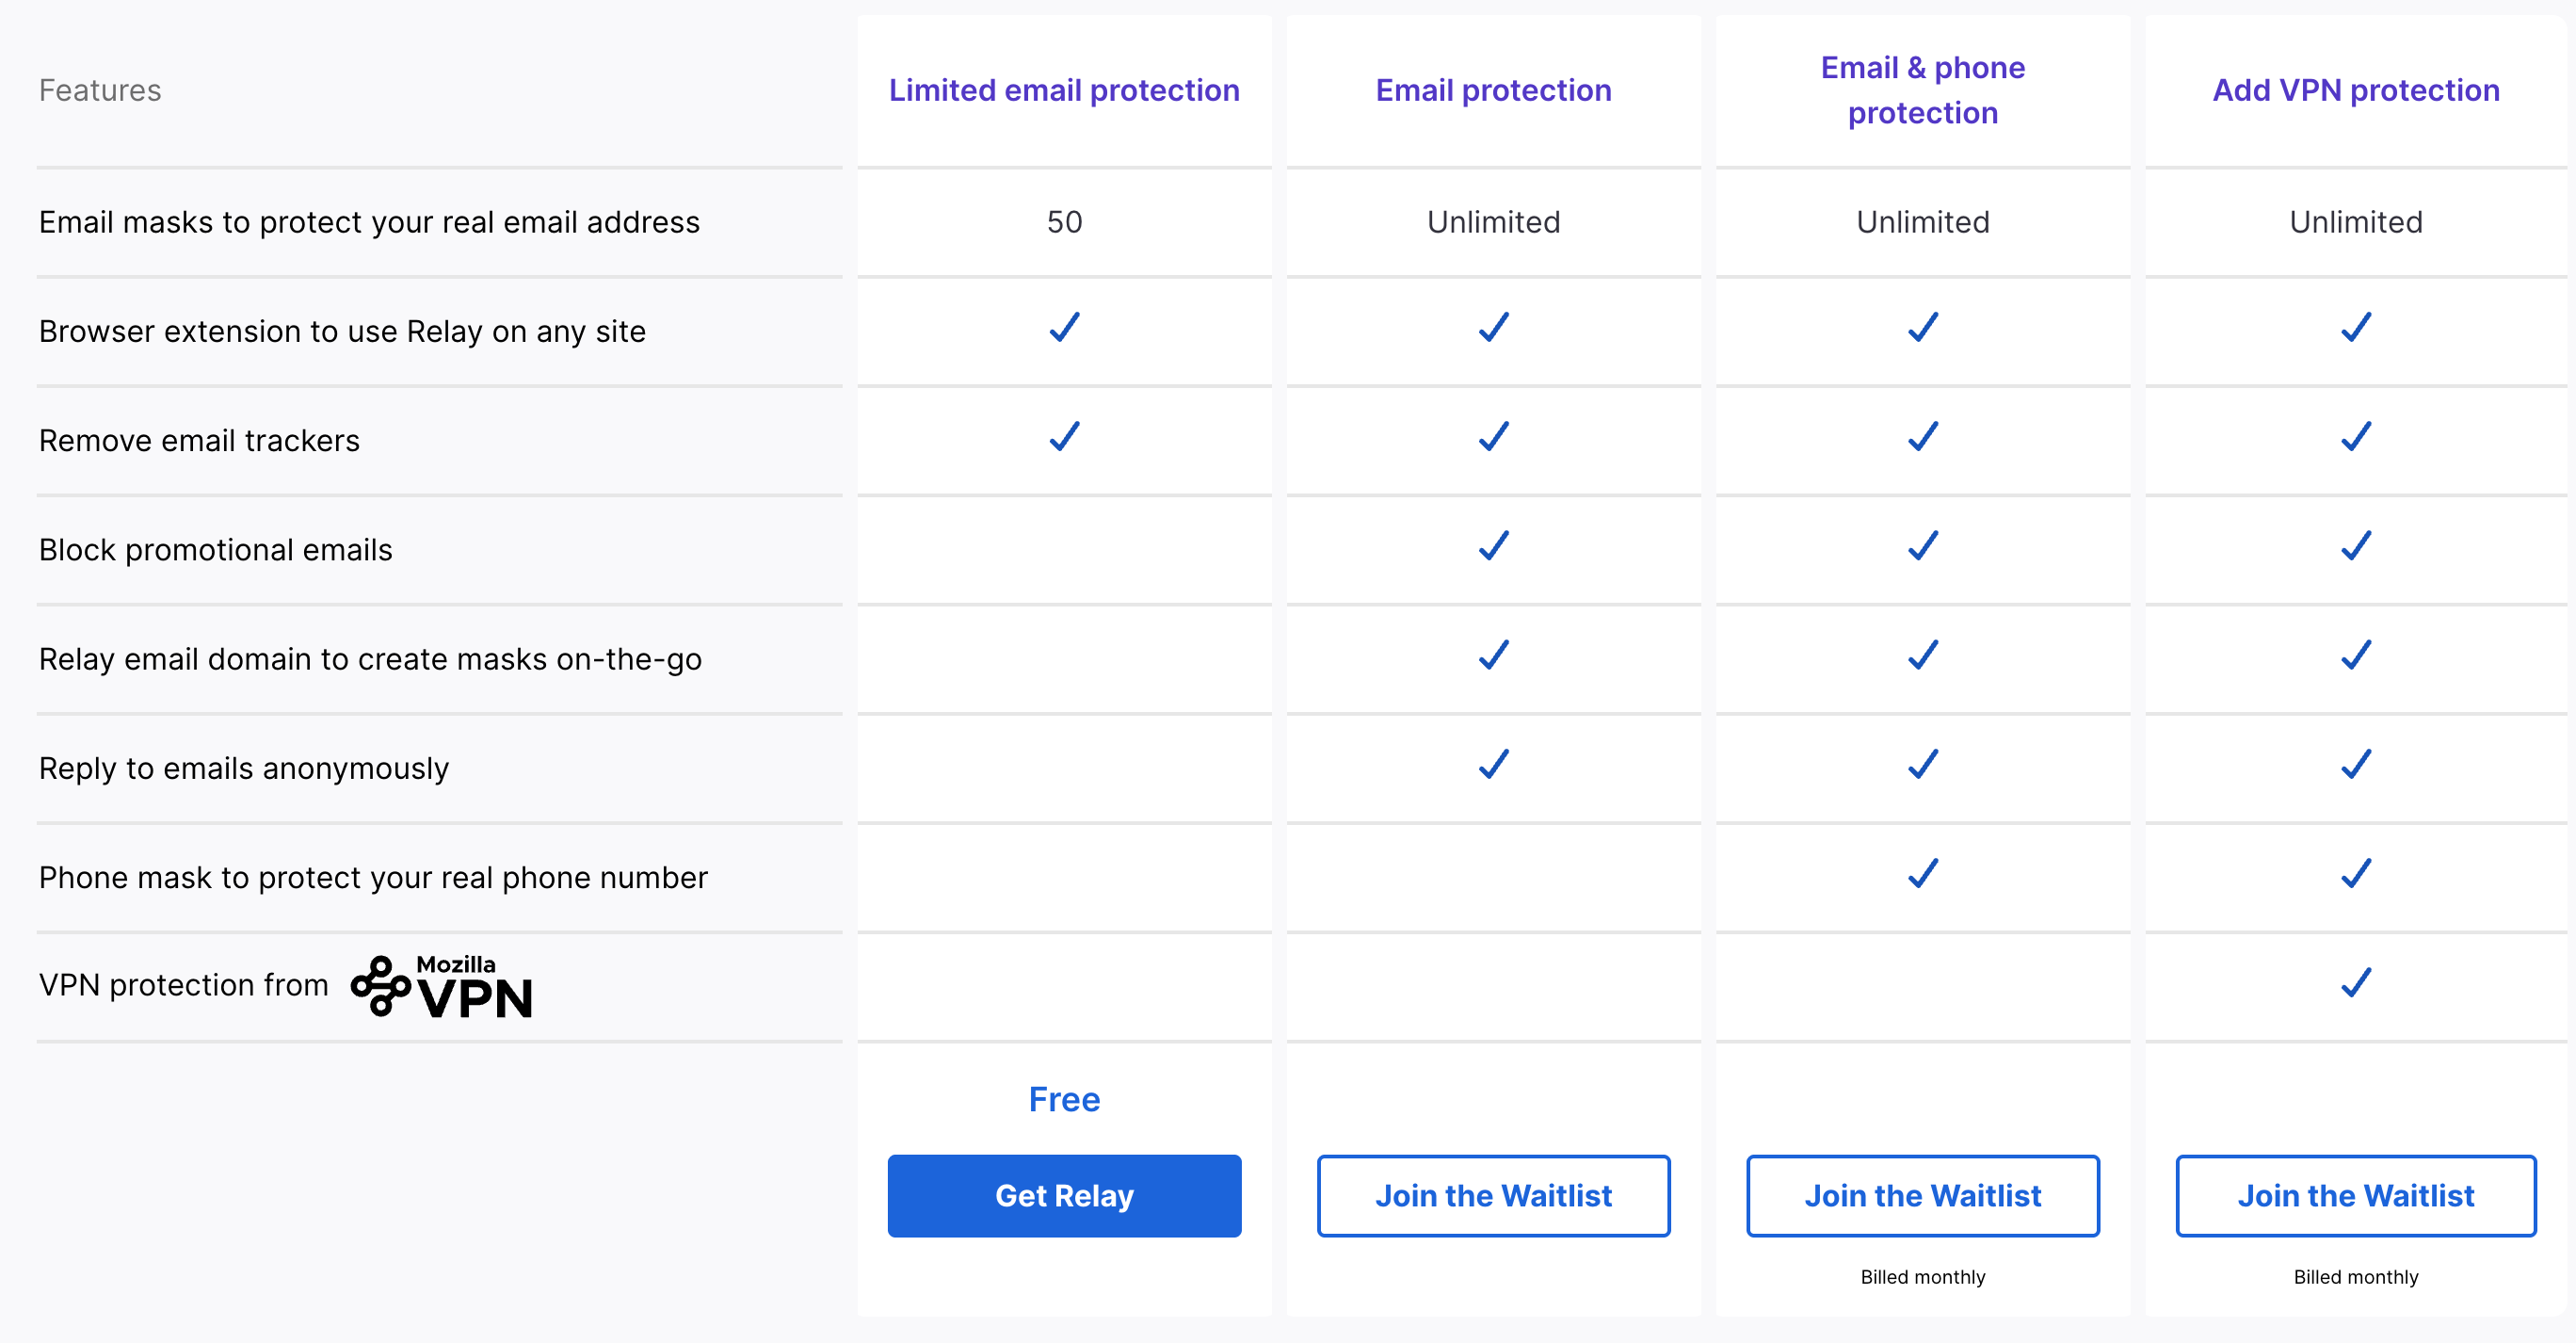Screen dimensions: 2576x1343
Task: Click VPN protection checkmark in VPN column
Action: click(2356, 983)
